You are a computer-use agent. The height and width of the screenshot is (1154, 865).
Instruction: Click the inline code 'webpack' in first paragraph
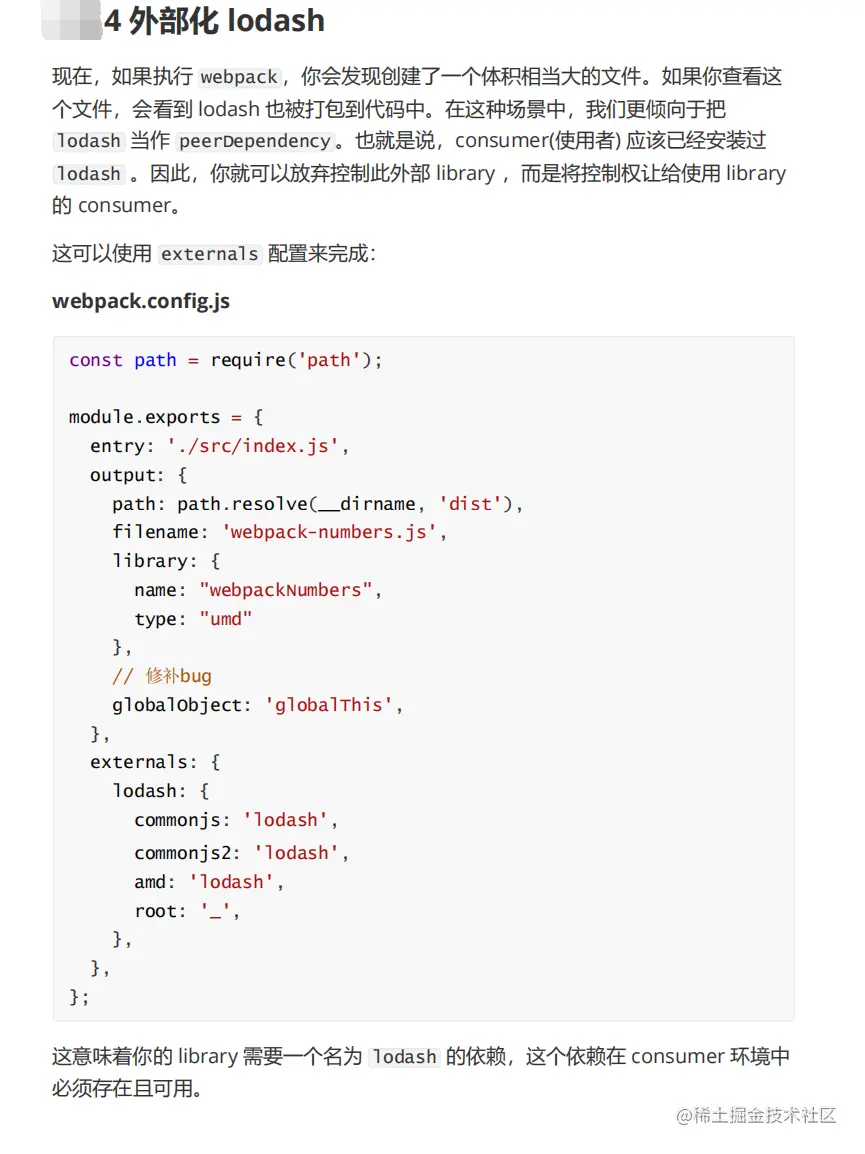point(239,77)
